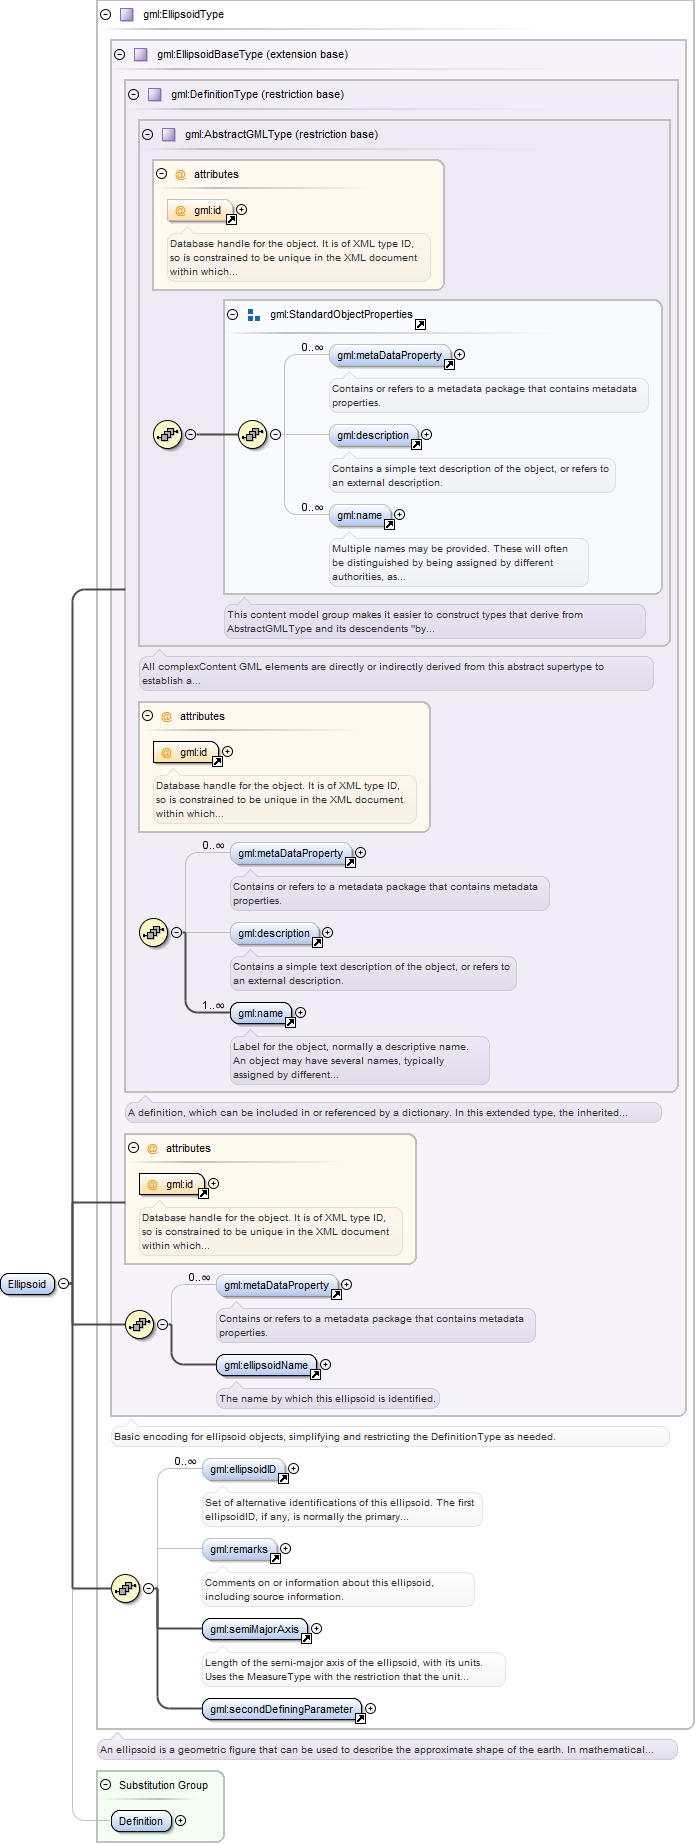The width and height of the screenshot is (696, 1844).
Task: Click sequence icon leading to the 1..∞ gml:name
Action: coord(153,932)
